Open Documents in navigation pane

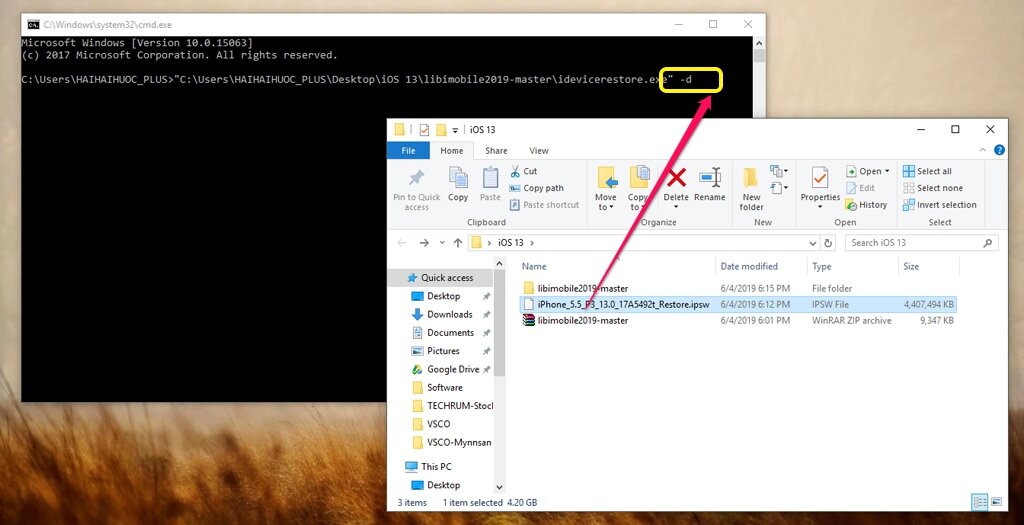click(x=450, y=332)
